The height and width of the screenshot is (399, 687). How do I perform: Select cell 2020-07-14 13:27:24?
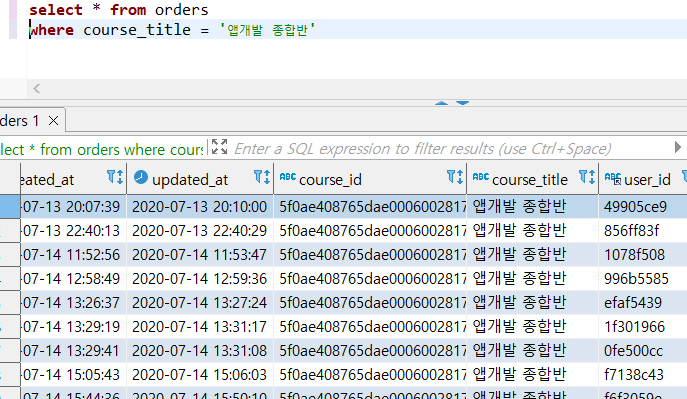click(x=200, y=303)
